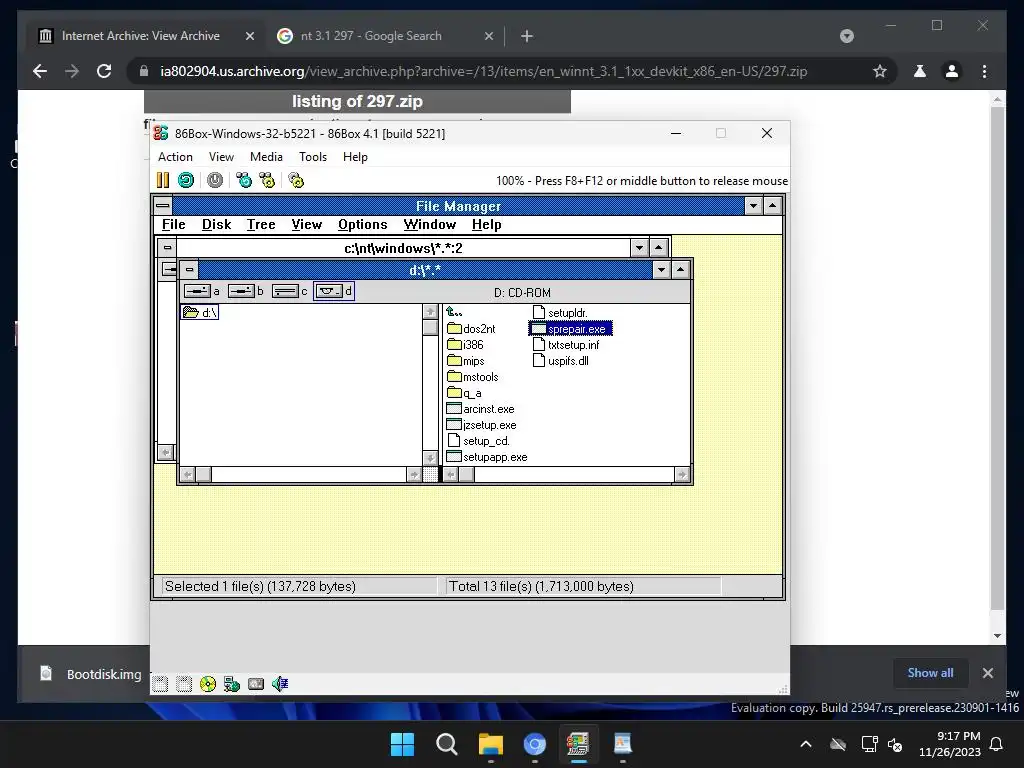Click the d:\ root folder in tree
Image resolution: width=1024 pixels, height=768 pixels.
pos(200,313)
